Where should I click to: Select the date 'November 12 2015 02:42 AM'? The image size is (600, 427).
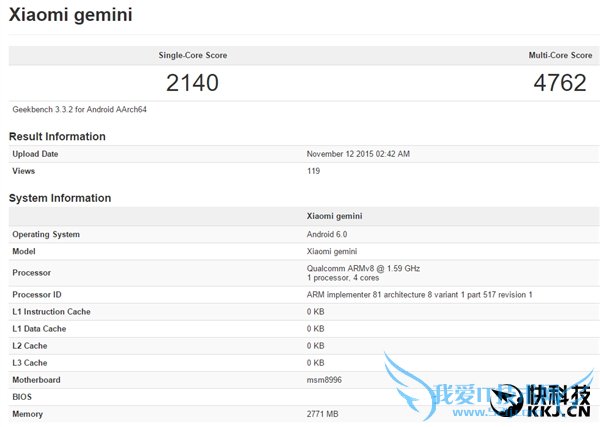(358, 154)
